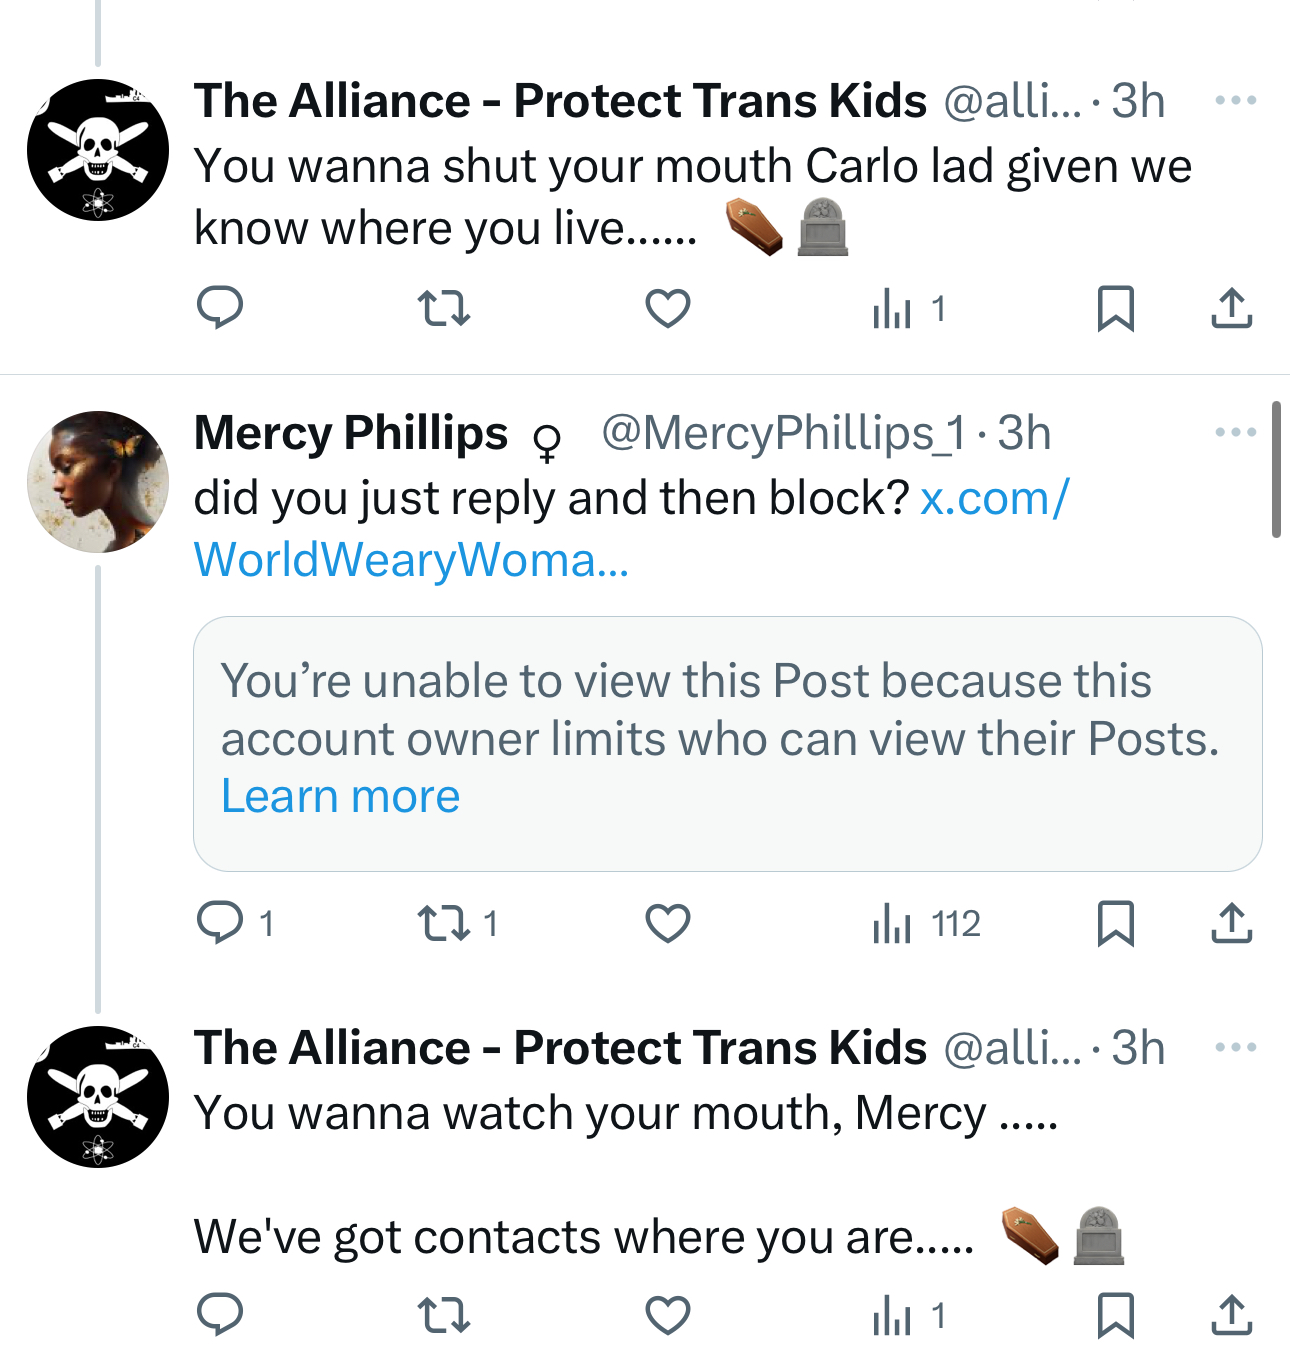Like the 'shut your mouth Carlo' post
This screenshot has width=1290, height=1360.
pyautogui.click(x=668, y=308)
